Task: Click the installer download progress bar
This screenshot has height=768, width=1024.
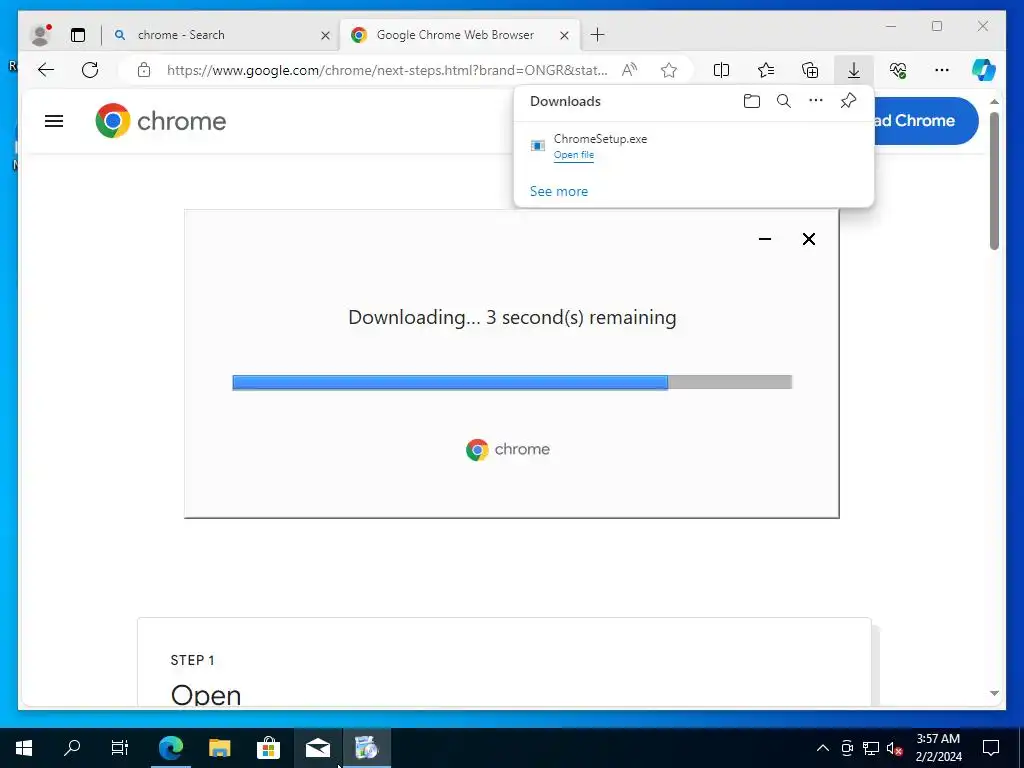Action: [512, 382]
